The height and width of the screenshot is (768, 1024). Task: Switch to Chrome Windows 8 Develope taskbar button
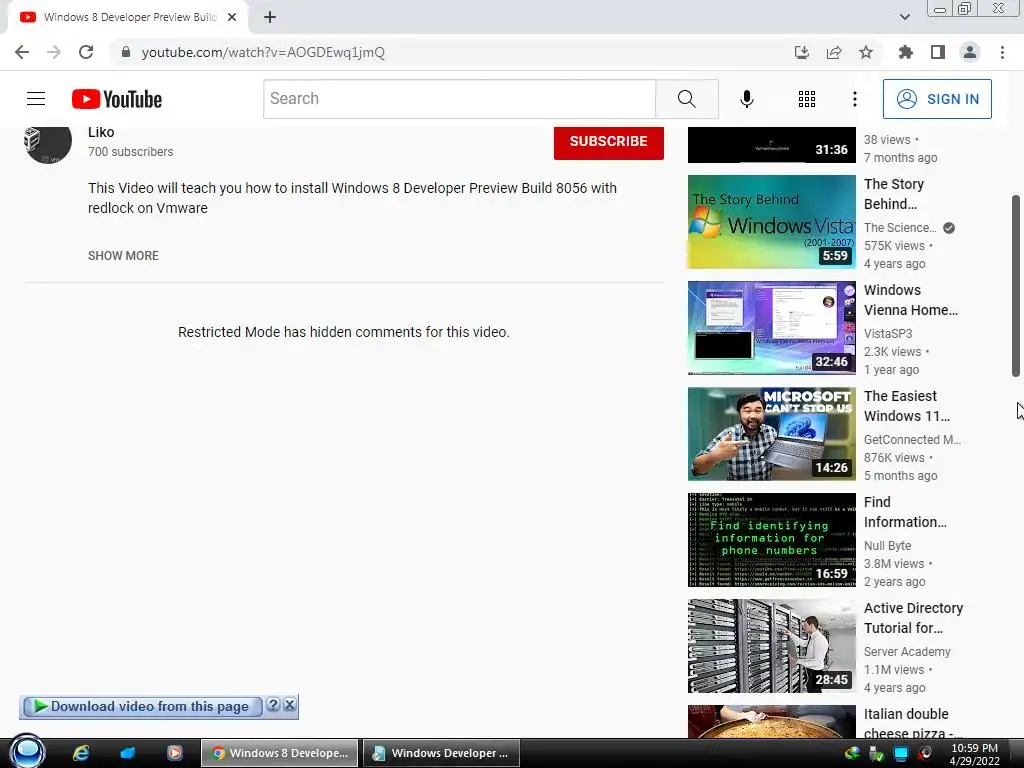click(x=280, y=753)
